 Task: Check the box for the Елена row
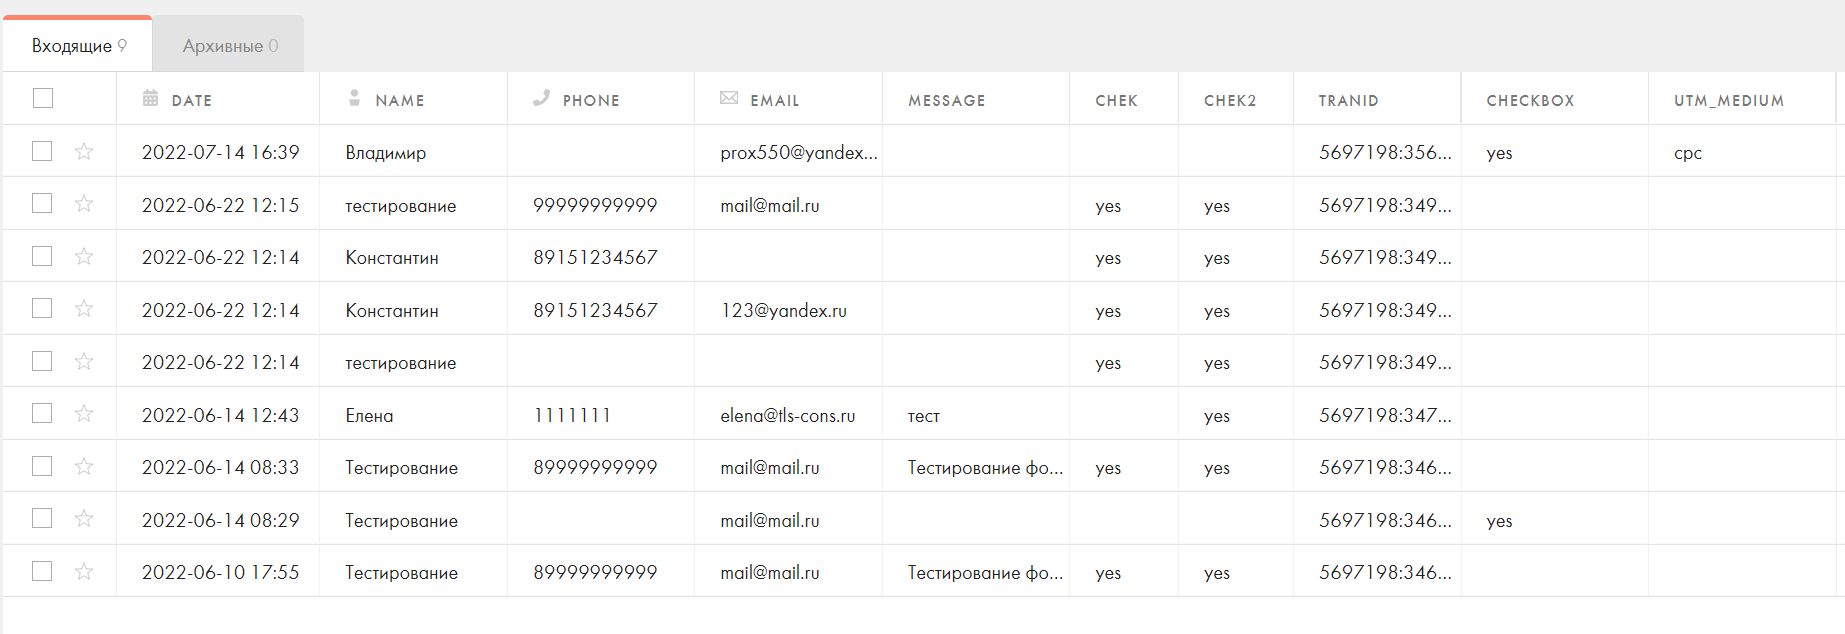[x=42, y=414]
